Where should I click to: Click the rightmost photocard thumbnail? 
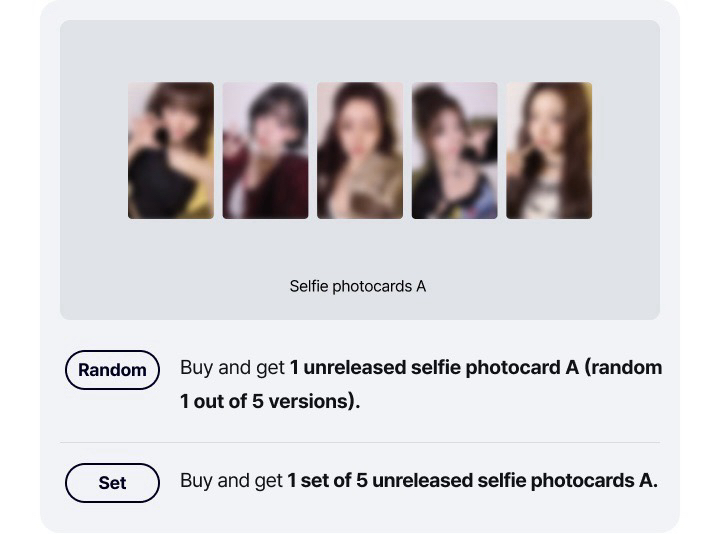(x=549, y=151)
